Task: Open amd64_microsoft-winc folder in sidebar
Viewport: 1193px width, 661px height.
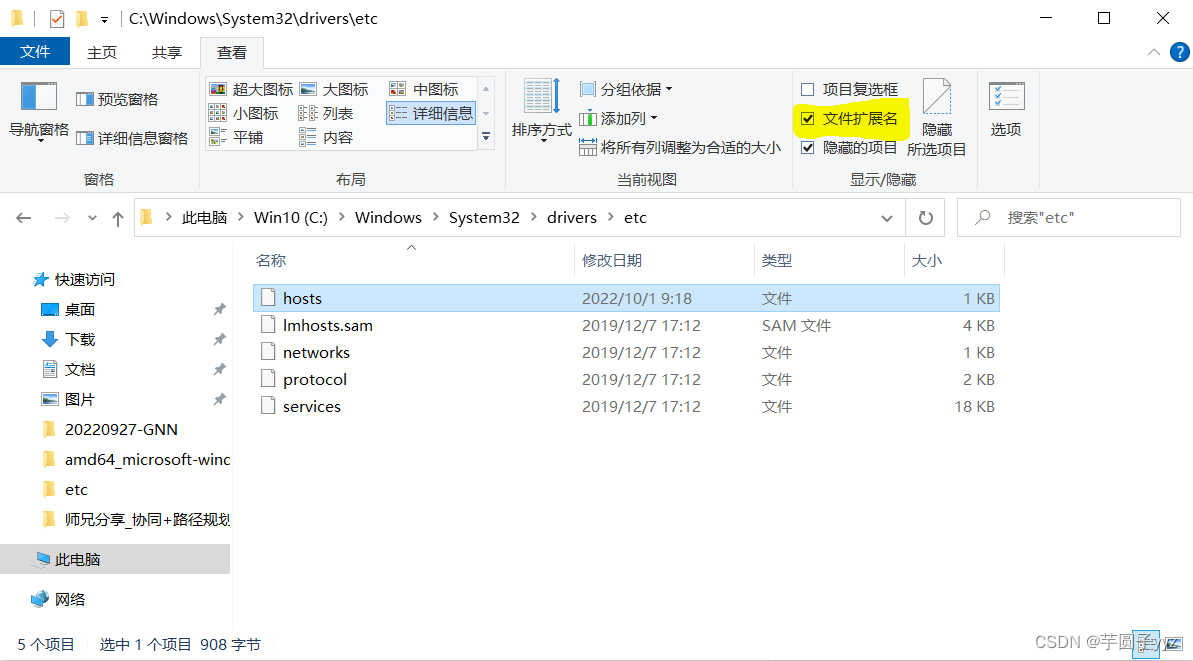Action: coord(135,459)
